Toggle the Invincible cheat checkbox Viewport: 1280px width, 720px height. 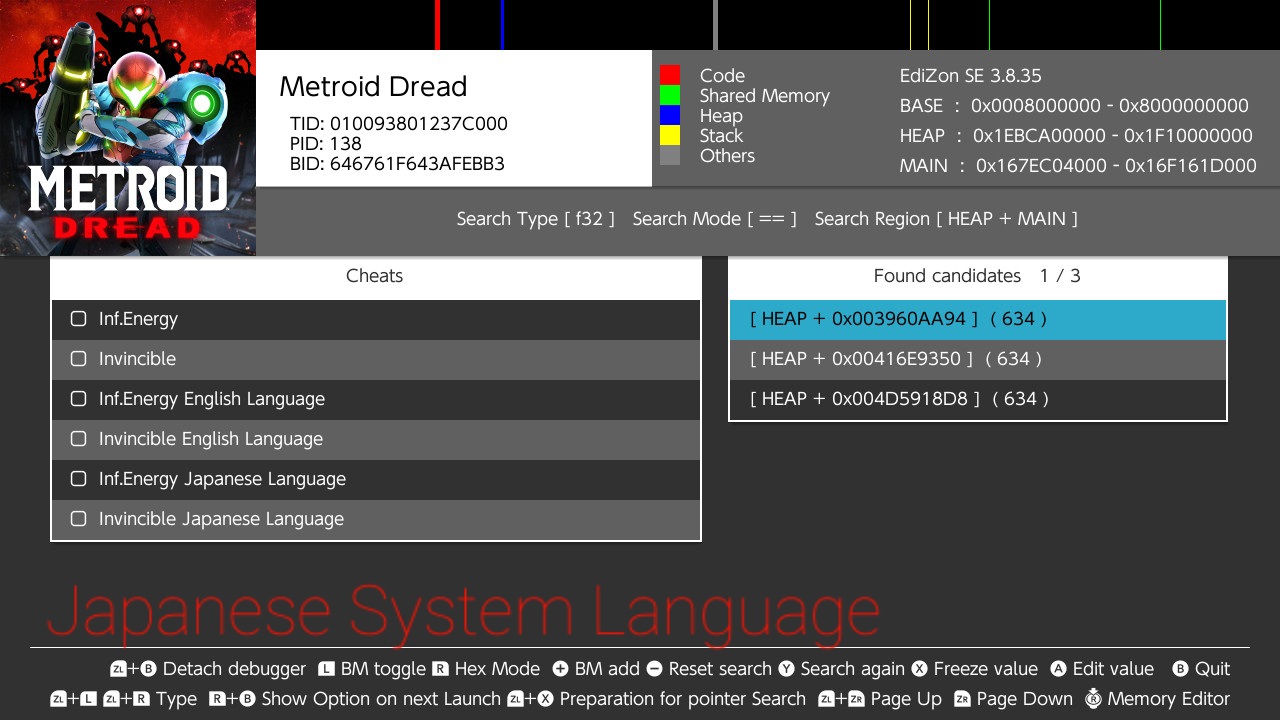(79, 359)
